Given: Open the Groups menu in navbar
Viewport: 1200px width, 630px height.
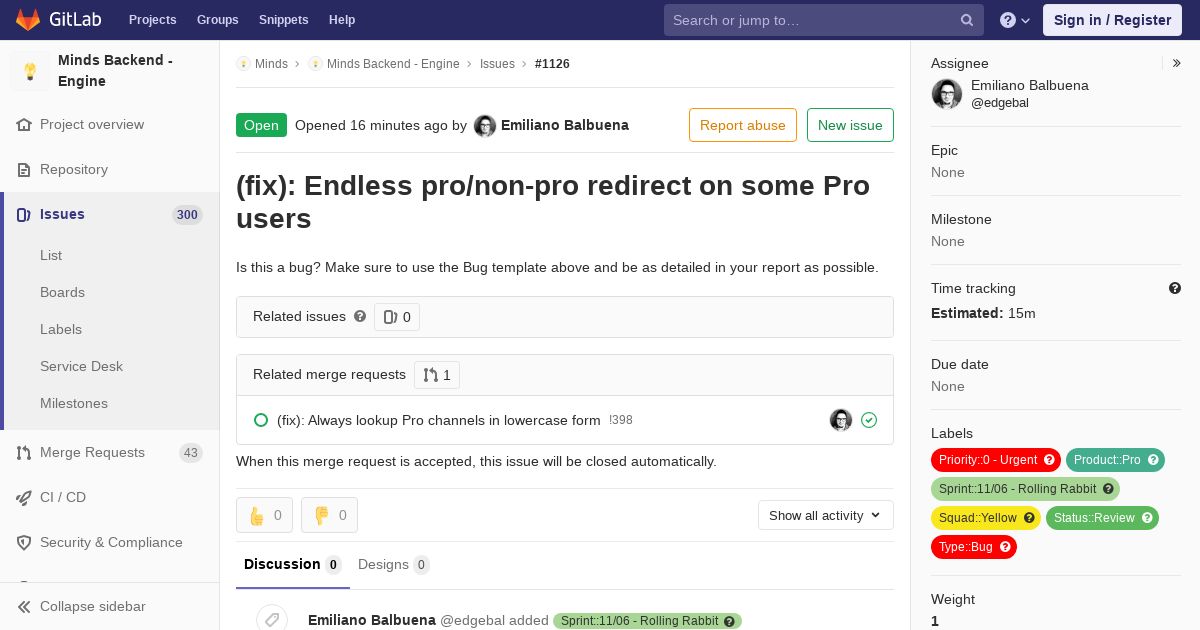Looking at the screenshot, I should pos(218,20).
